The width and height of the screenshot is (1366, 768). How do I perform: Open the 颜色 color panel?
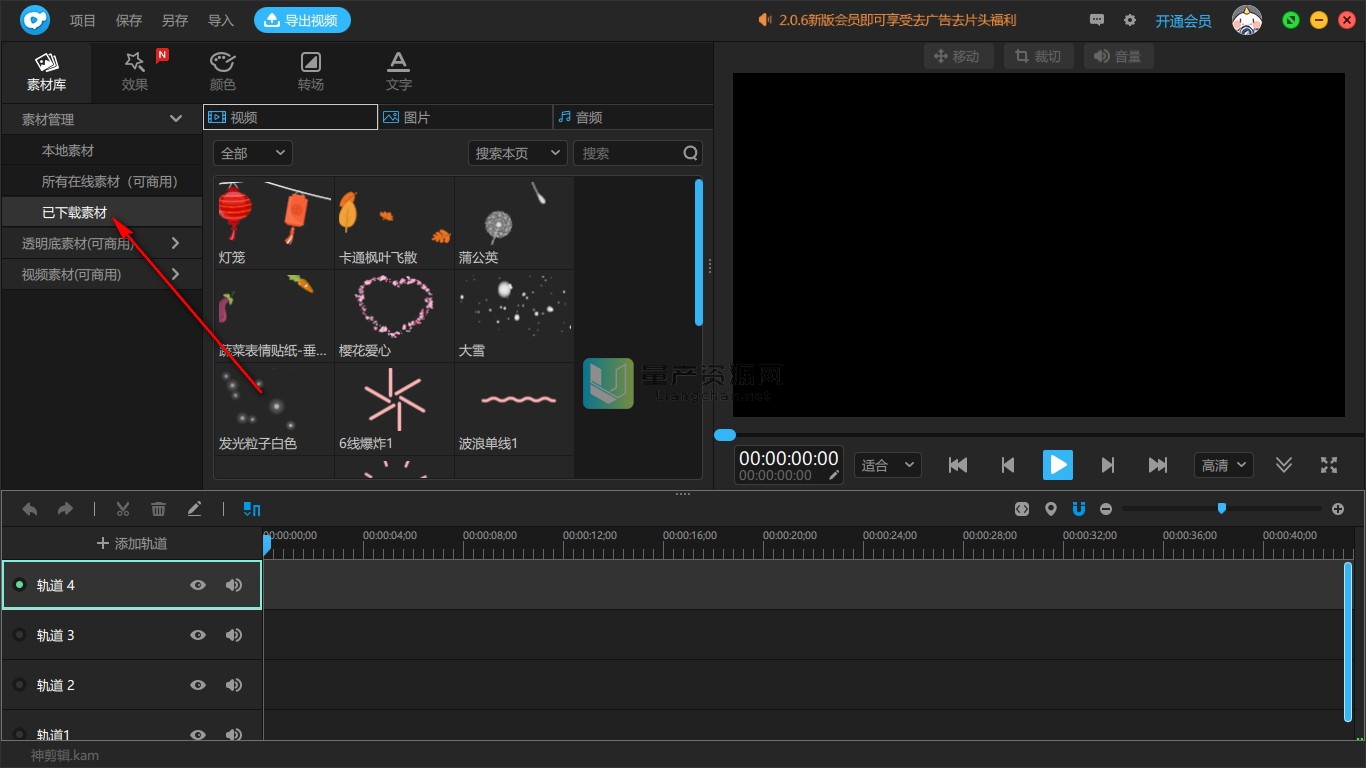click(x=223, y=72)
